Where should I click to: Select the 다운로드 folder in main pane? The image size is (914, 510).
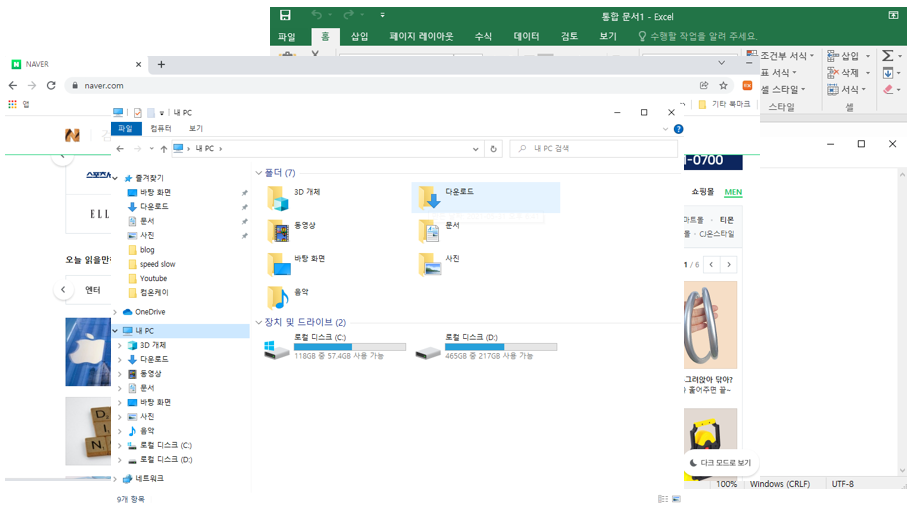coord(486,197)
